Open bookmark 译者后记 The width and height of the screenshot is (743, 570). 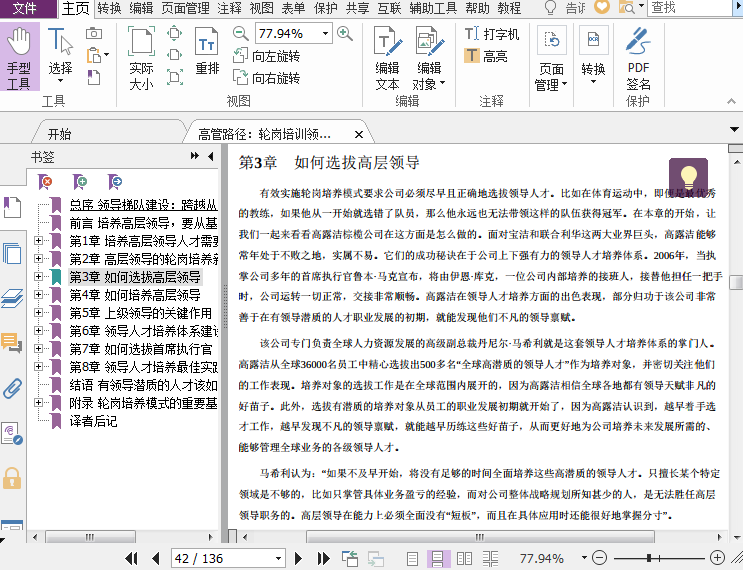point(93,421)
